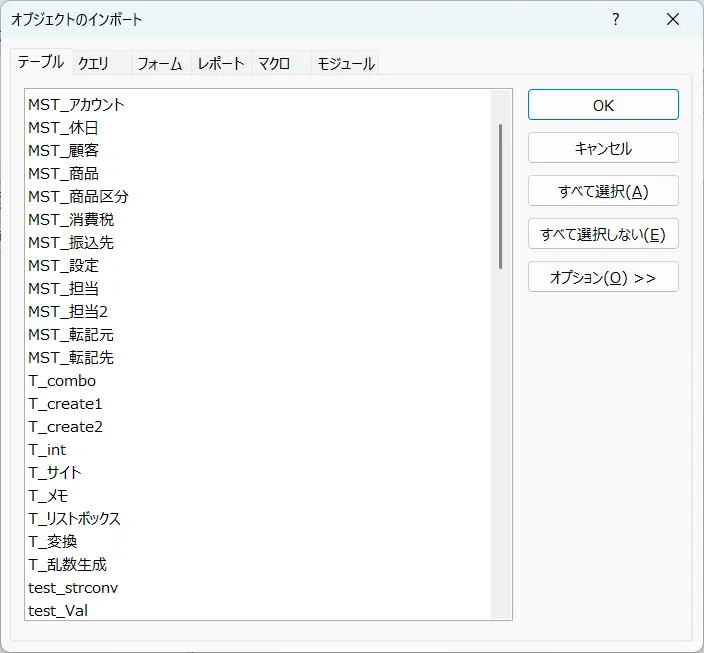
Task: Open the フォーム tab
Action: [x=159, y=63]
